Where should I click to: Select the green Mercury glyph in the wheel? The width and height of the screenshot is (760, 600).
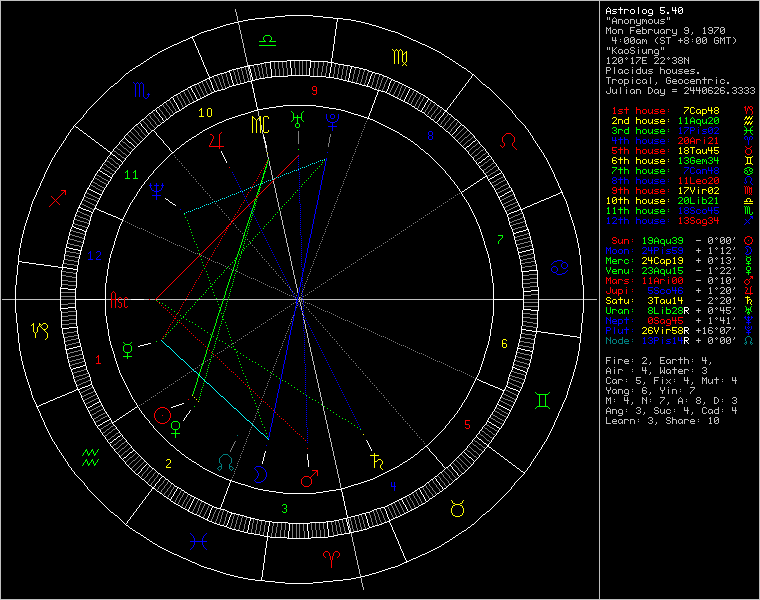[x=127, y=349]
